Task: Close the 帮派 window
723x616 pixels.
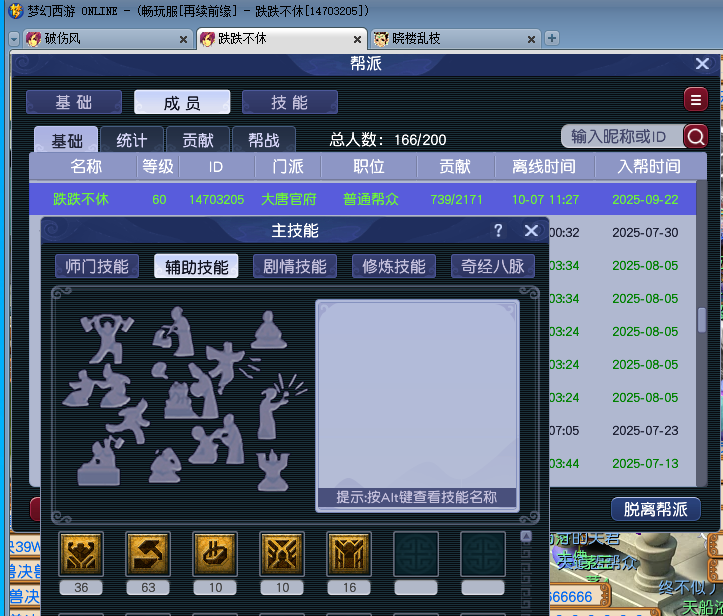Action: [x=702, y=64]
